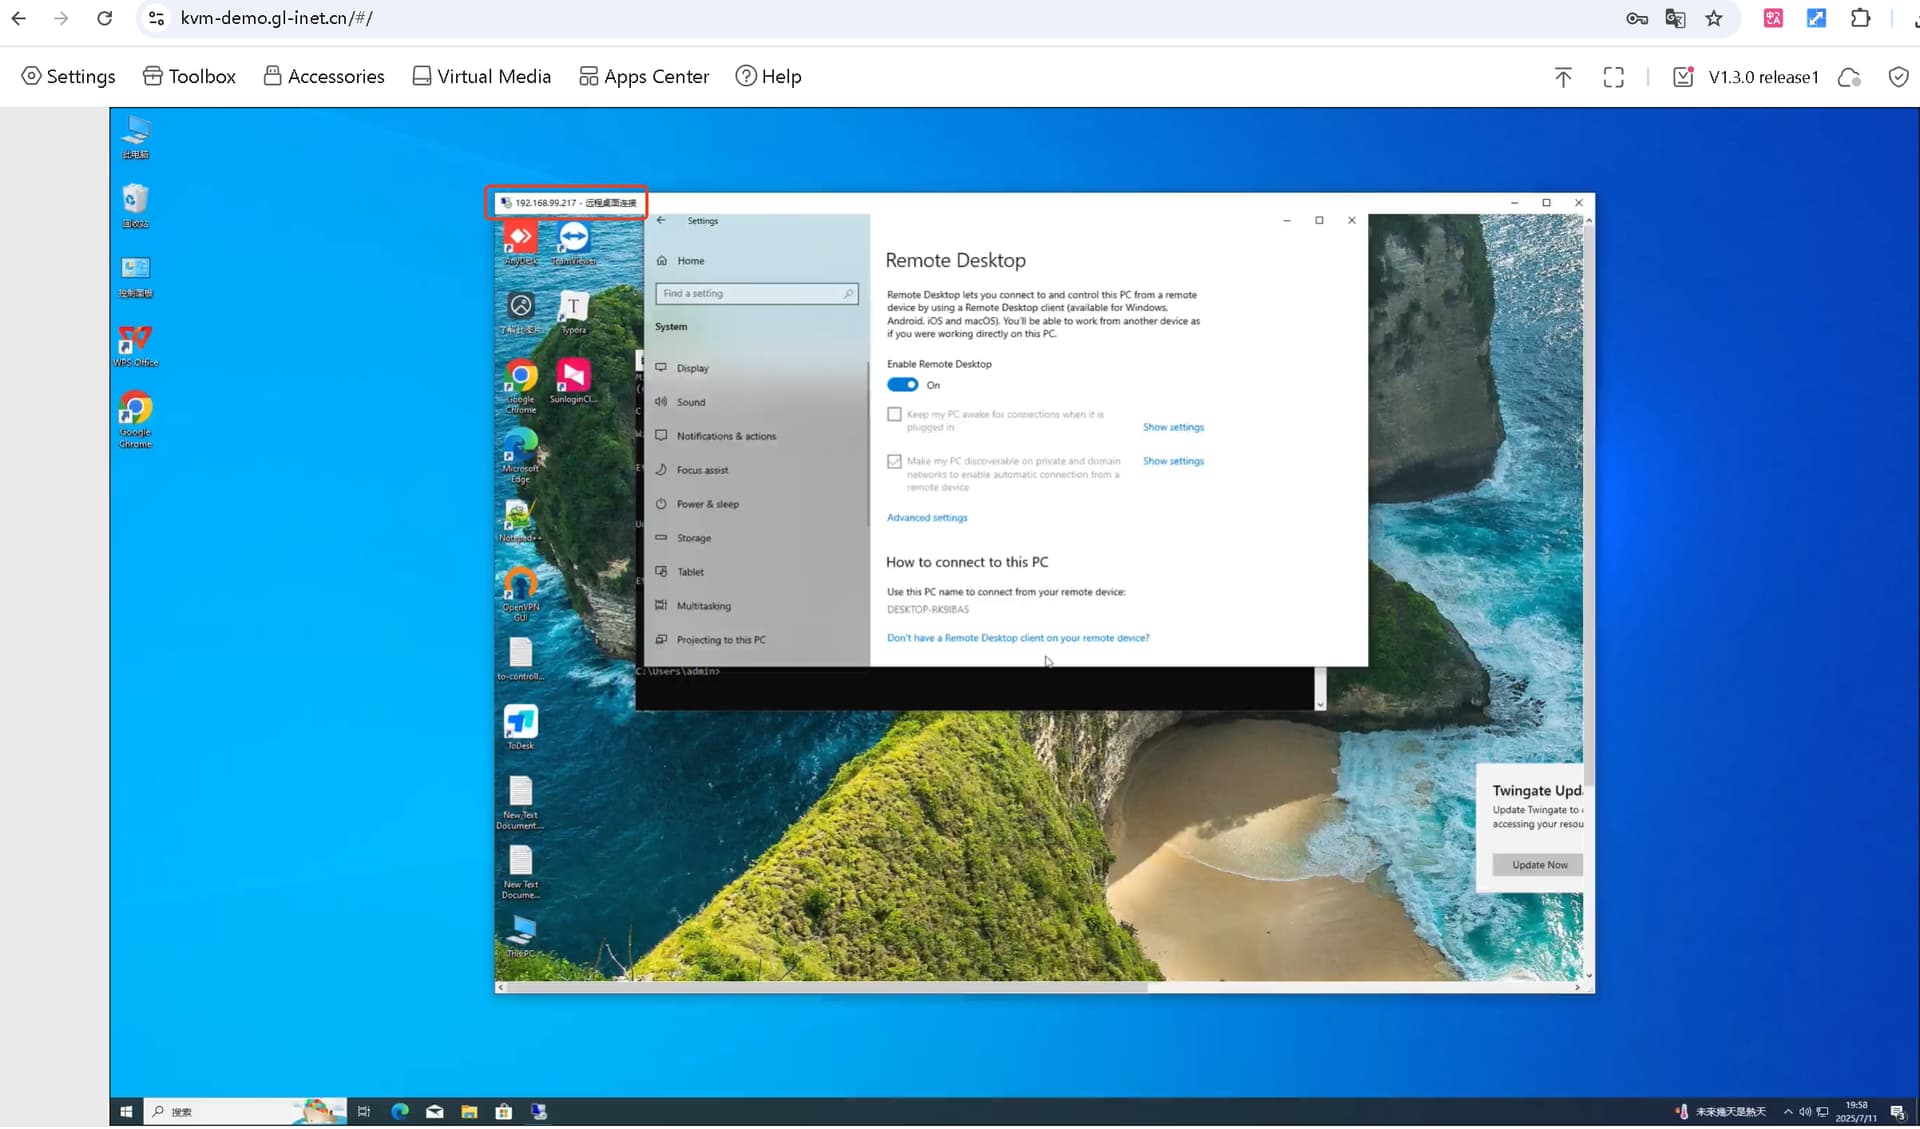Click the Find a setting search box
Screen dimensions: 1920x1129
(x=756, y=293)
